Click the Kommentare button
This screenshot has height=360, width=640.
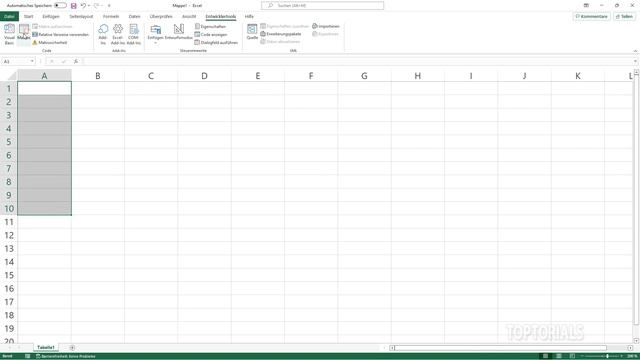coord(592,17)
